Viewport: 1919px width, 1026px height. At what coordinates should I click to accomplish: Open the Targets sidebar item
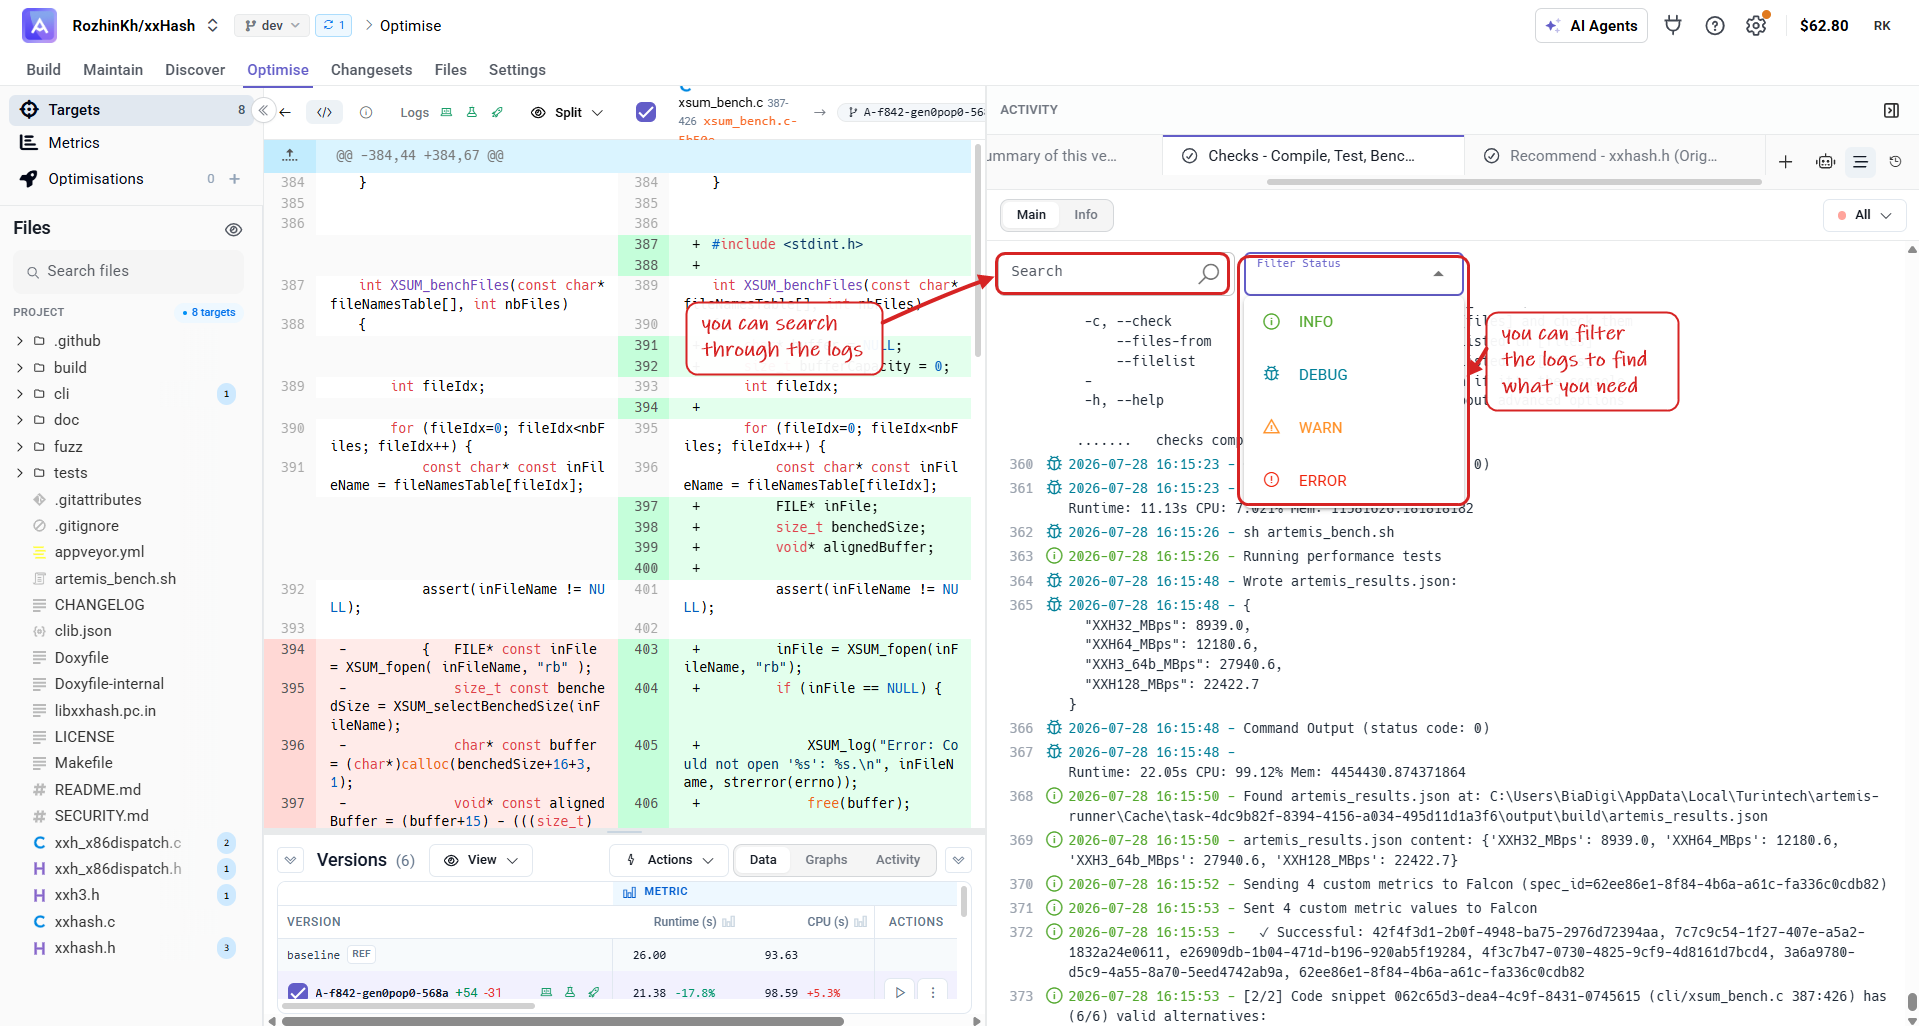click(x=130, y=110)
